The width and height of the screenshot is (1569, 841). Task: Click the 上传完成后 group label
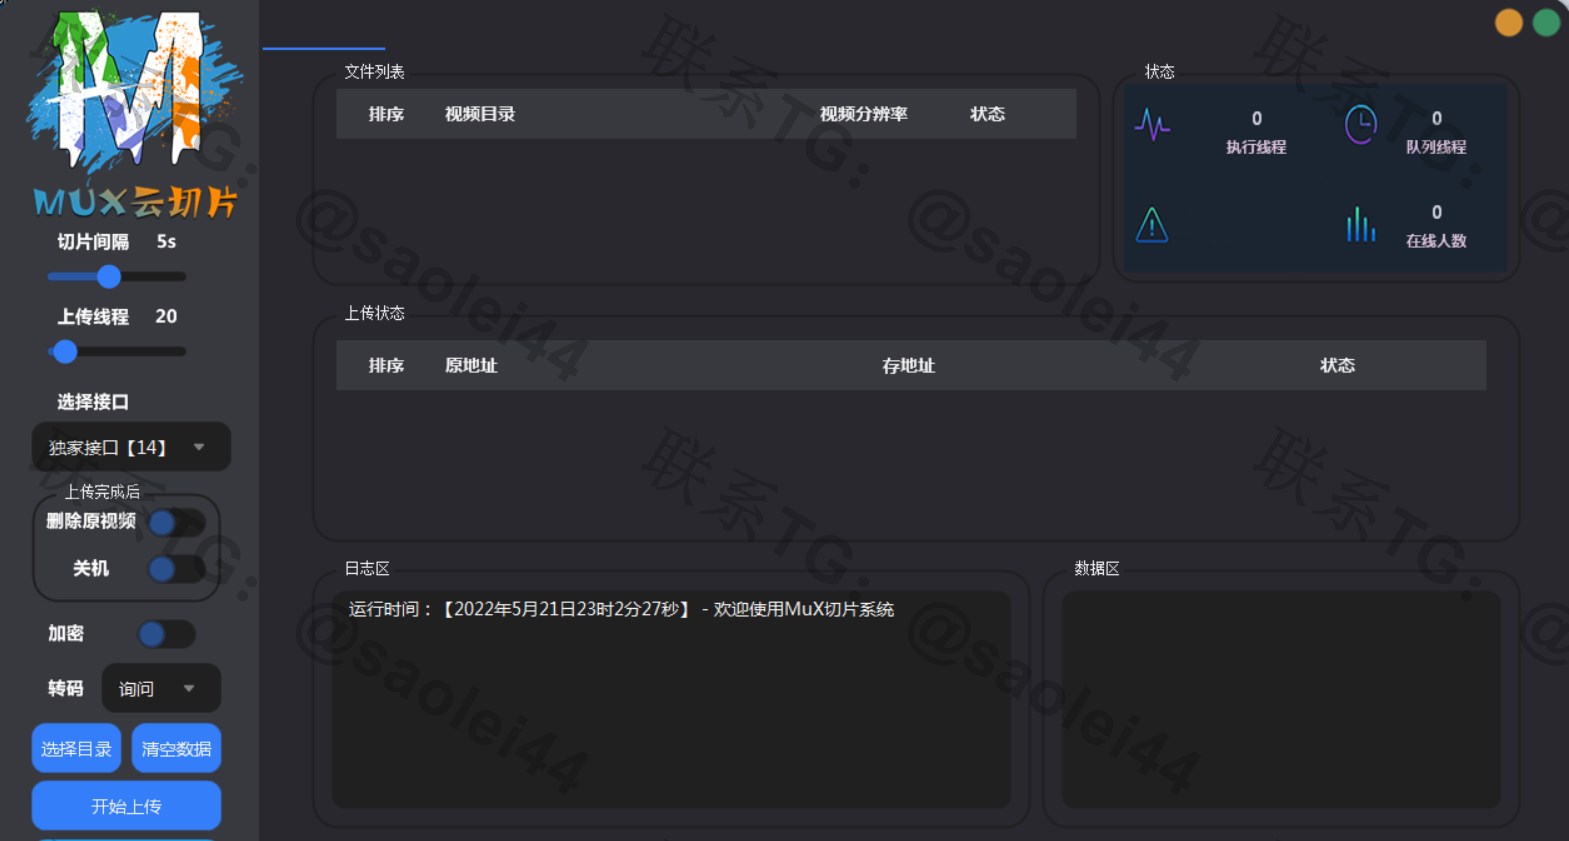click(102, 492)
